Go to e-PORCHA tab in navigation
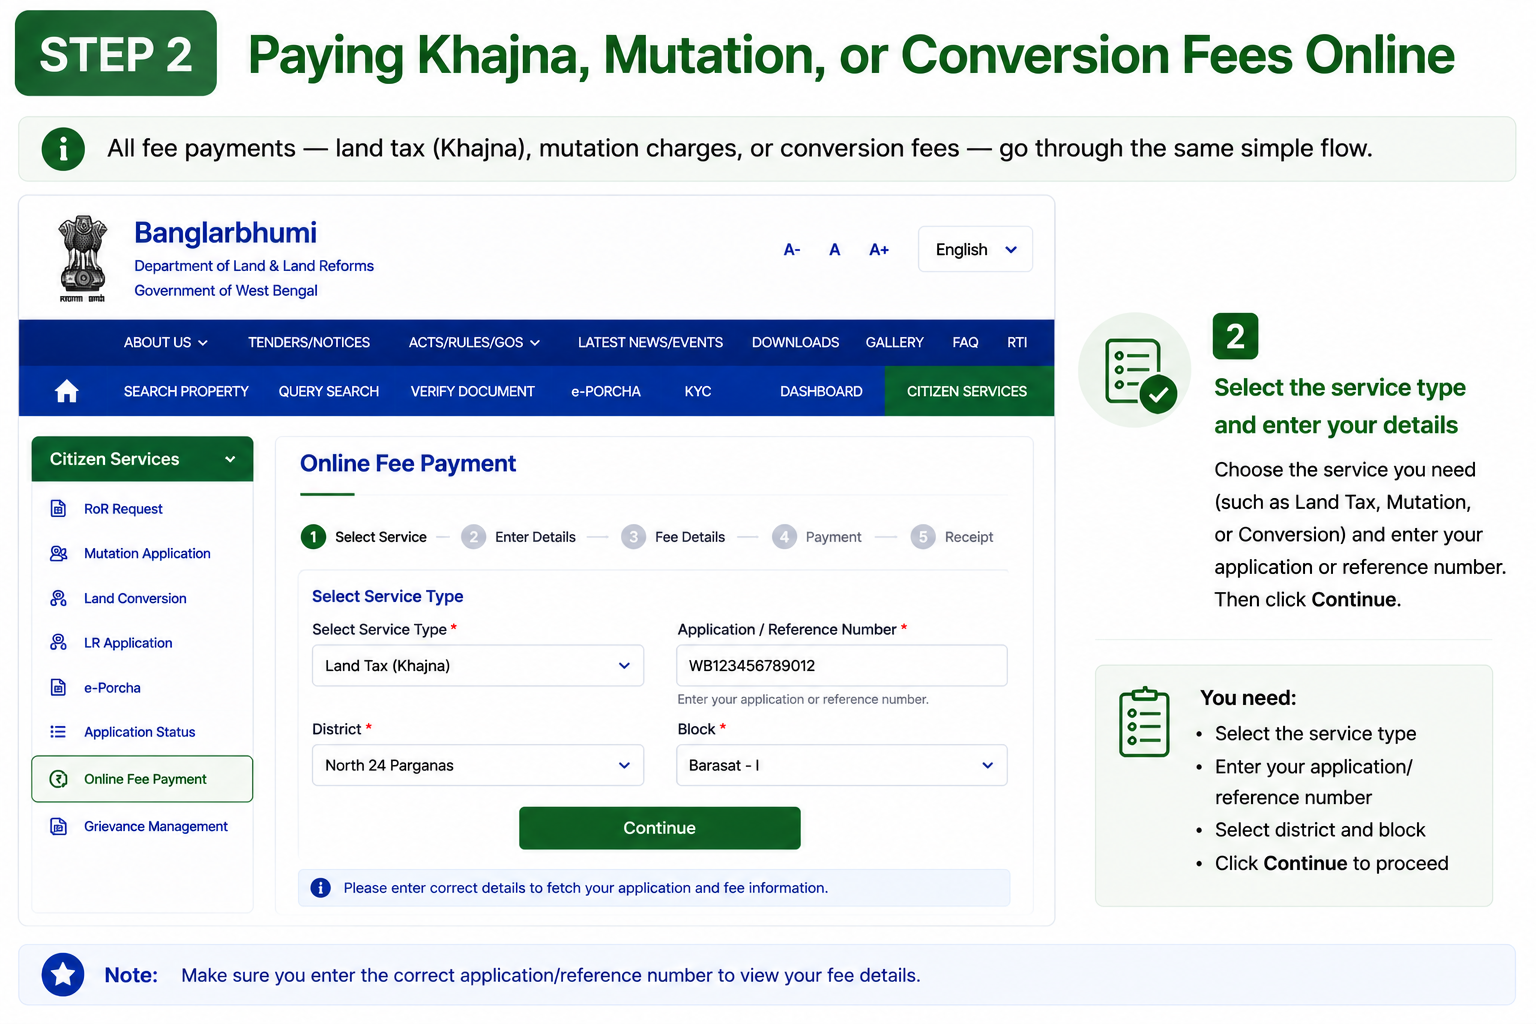This screenshot has width=1536, height=1024. (606, 391)
